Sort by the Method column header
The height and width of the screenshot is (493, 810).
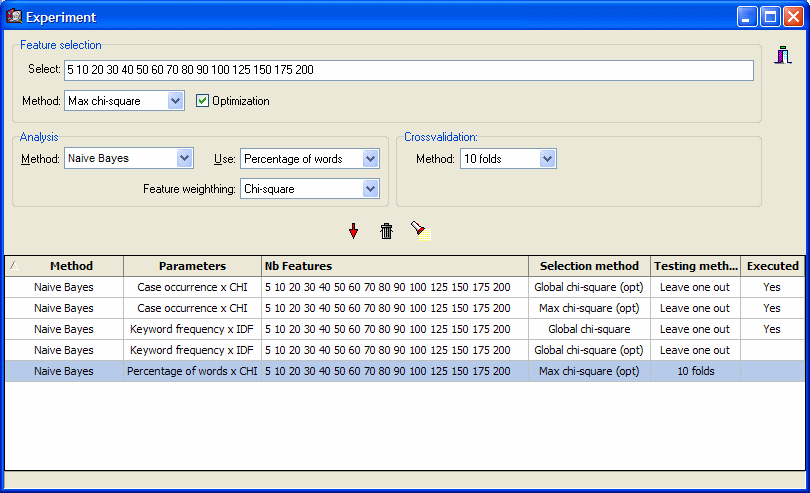click(x=71, y=266)
